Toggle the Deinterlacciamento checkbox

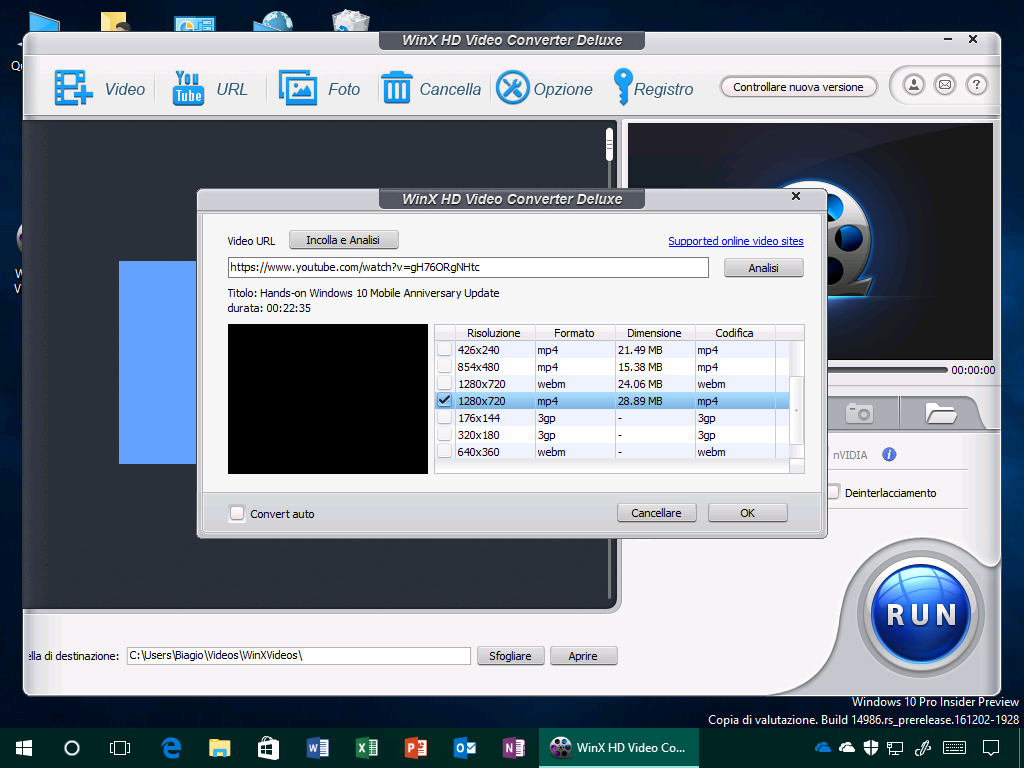pos(834,492)
